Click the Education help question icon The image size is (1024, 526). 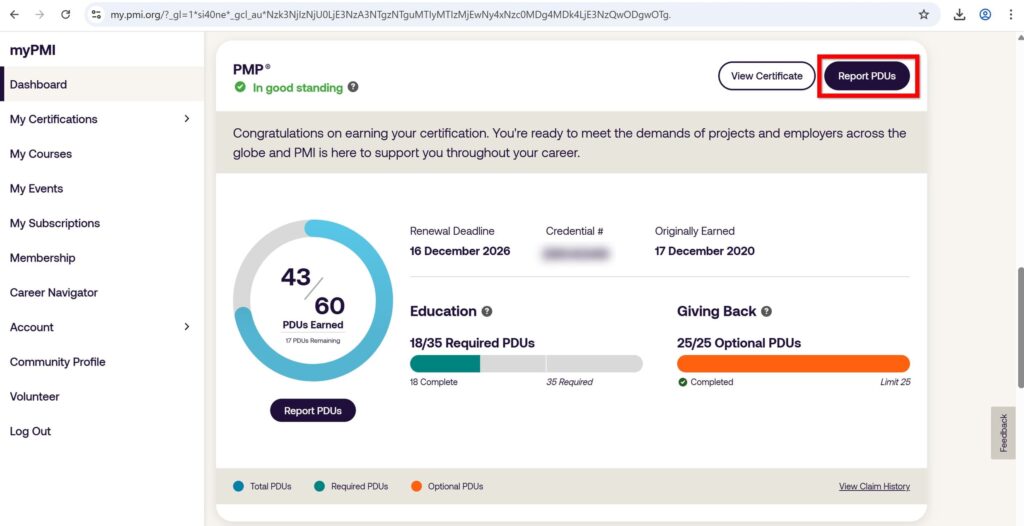487,311
